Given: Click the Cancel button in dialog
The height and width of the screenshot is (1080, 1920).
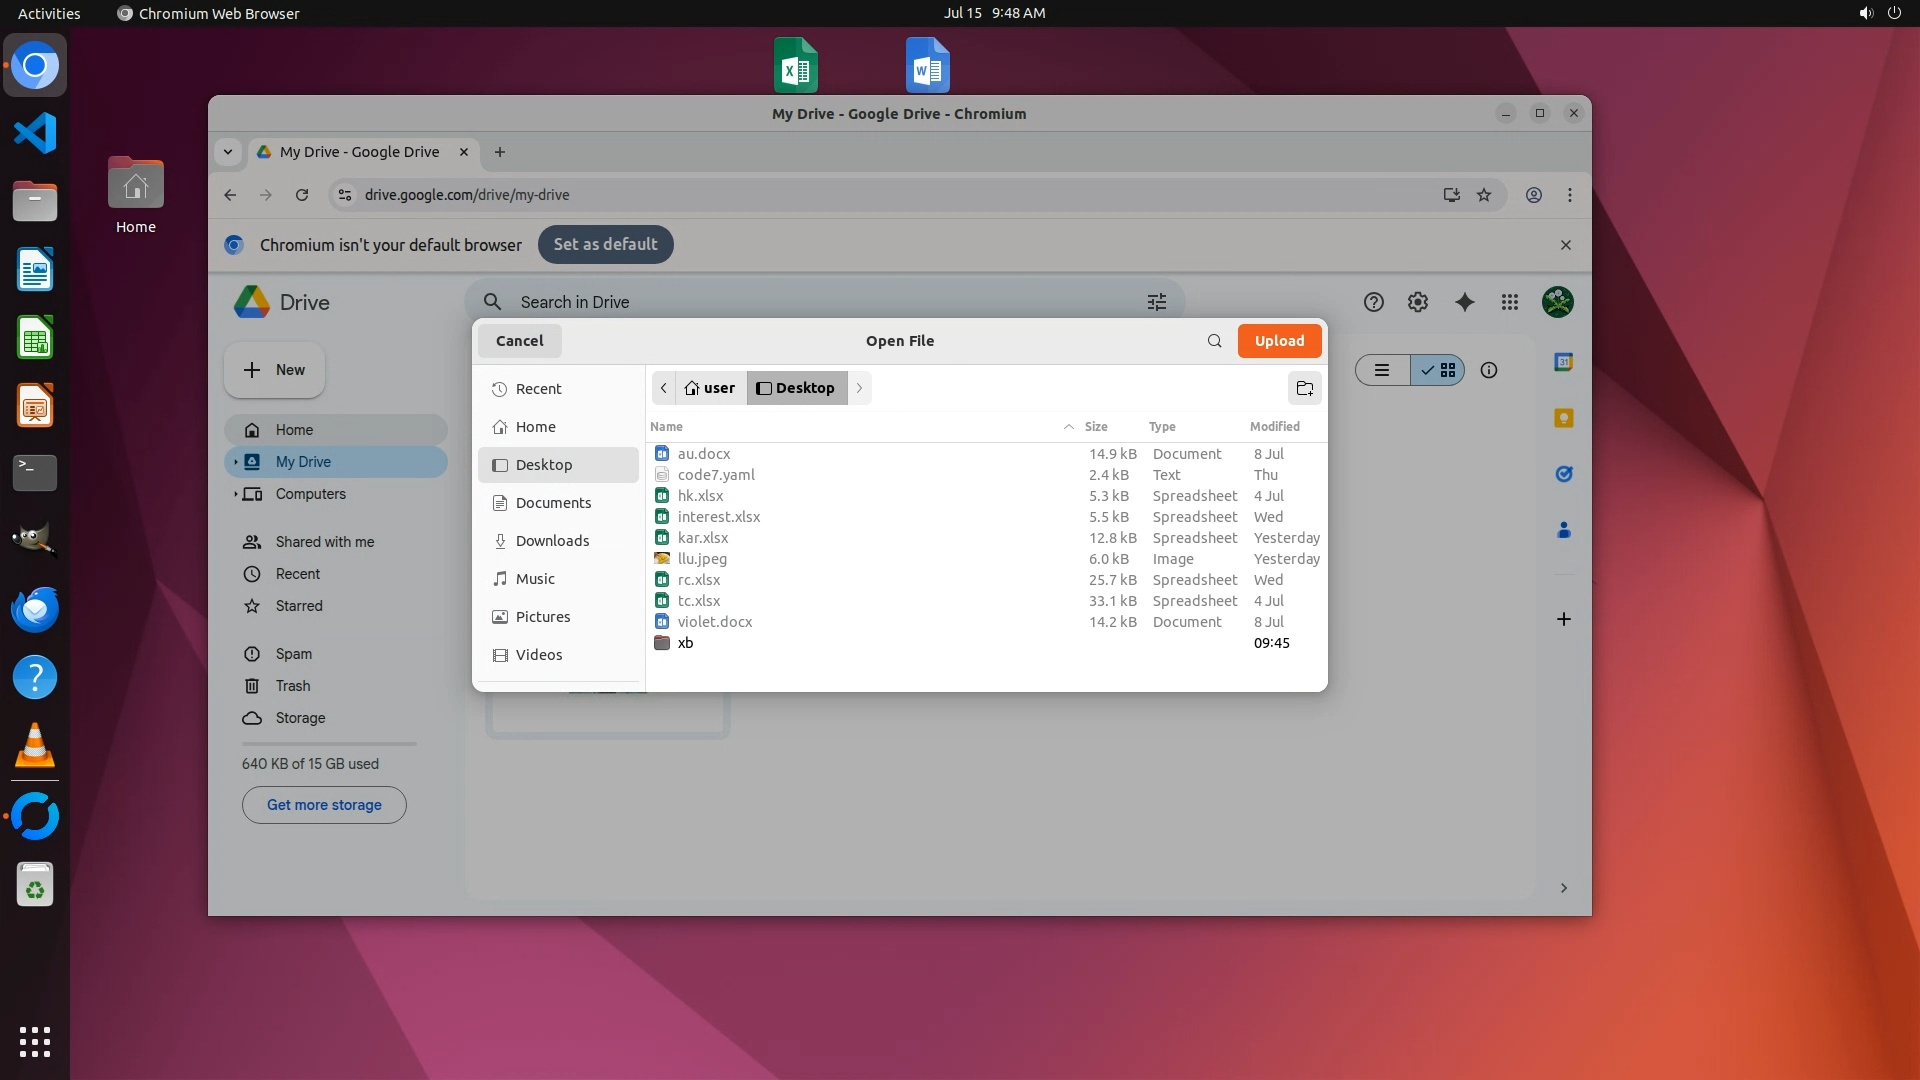Looking at the screenshot, I should click(519, 341).
